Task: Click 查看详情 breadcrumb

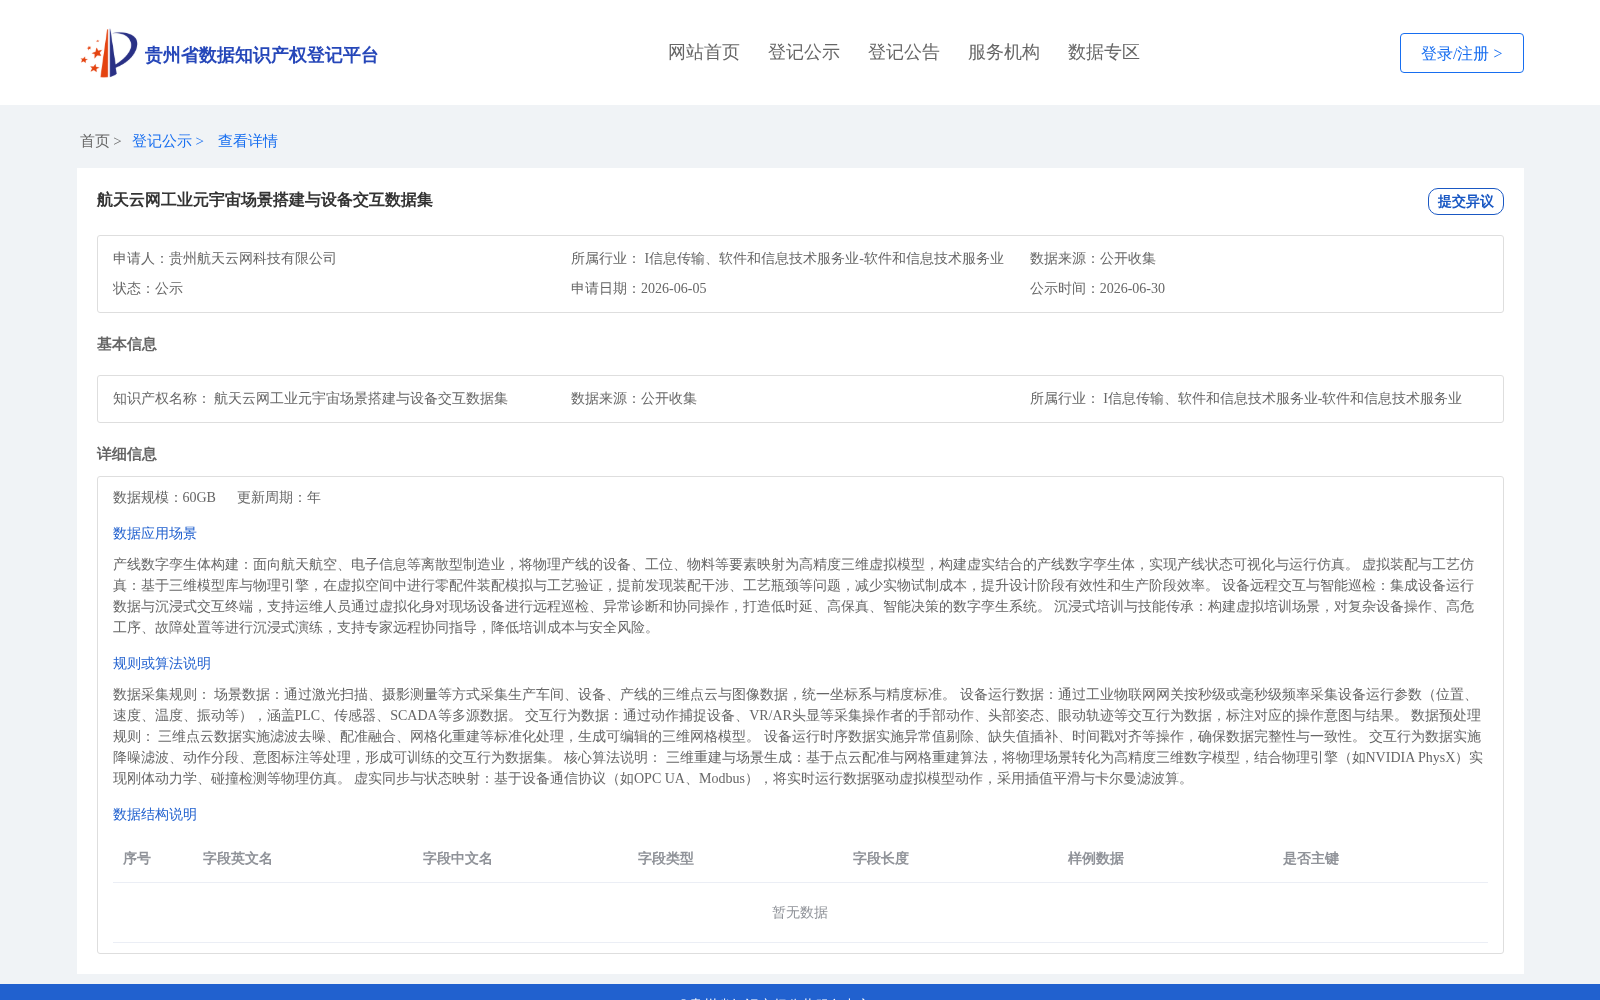Action: point(248,141)
